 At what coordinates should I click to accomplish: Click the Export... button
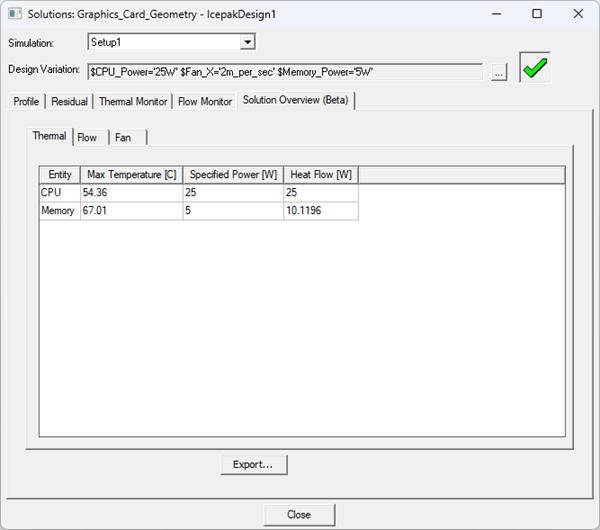pos(254,465)
